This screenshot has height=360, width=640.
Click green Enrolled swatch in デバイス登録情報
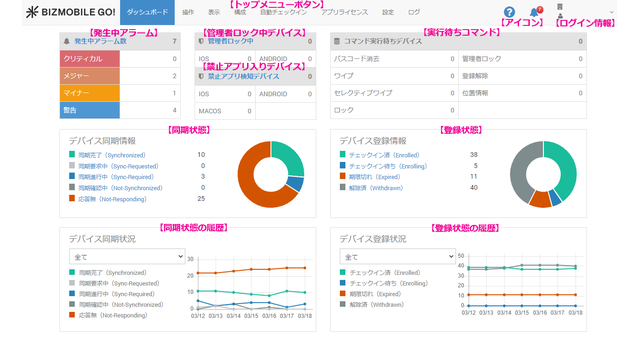tap(342, 154)
